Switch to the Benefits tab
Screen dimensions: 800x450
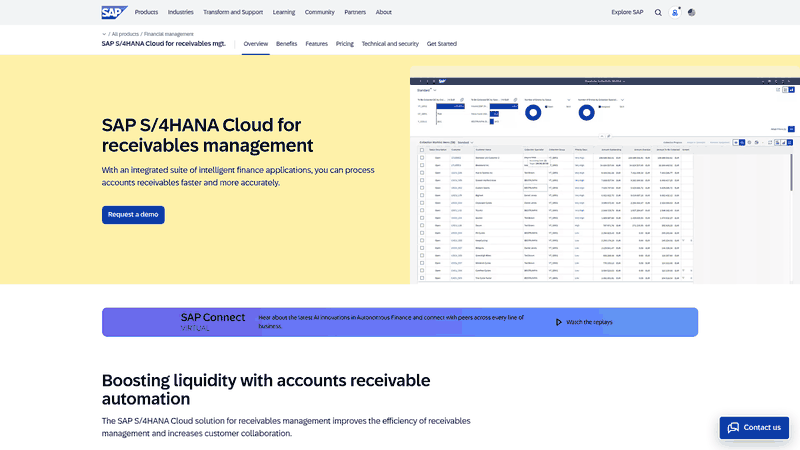pos(286,44)
